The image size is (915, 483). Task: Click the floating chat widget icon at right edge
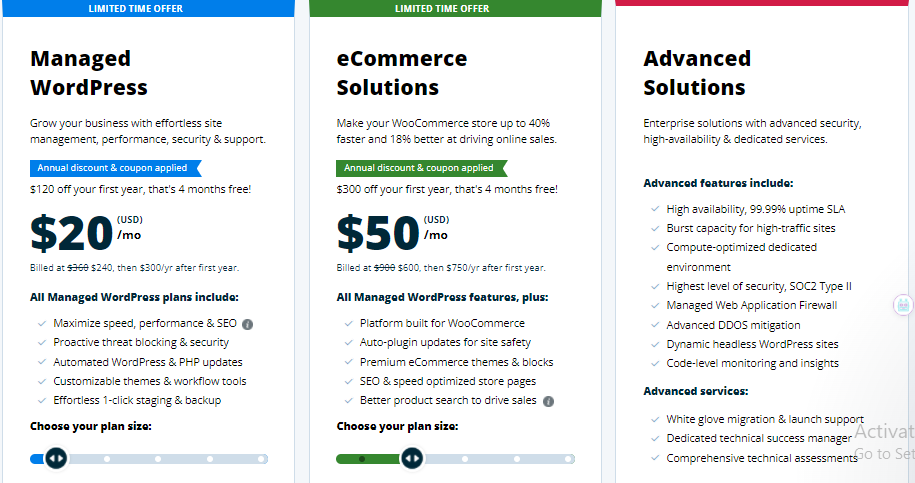click(903, 305)
